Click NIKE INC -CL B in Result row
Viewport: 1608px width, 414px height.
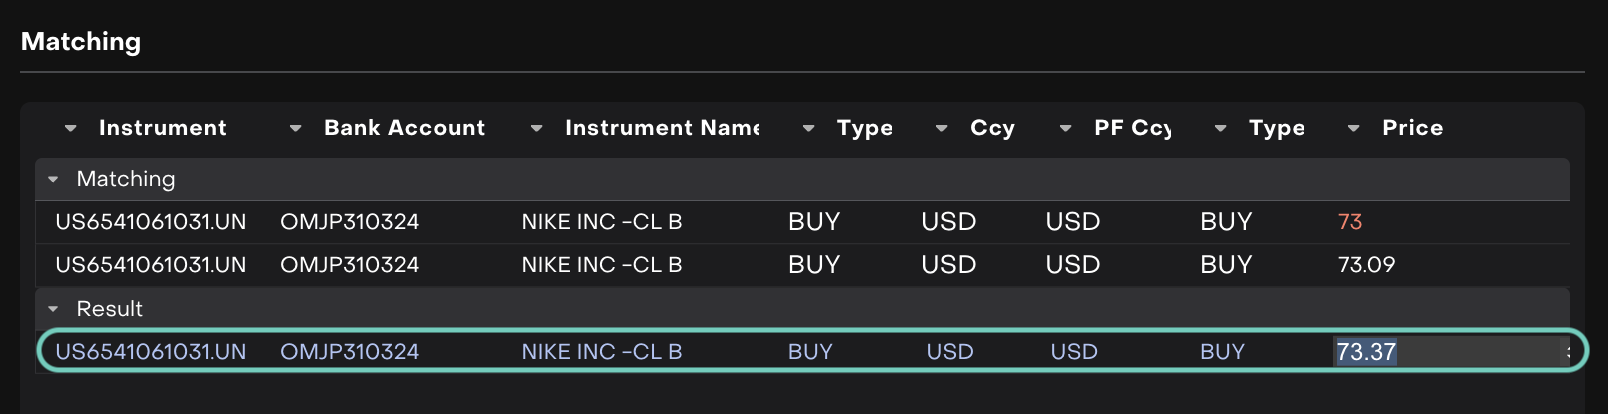pos(601,352)
